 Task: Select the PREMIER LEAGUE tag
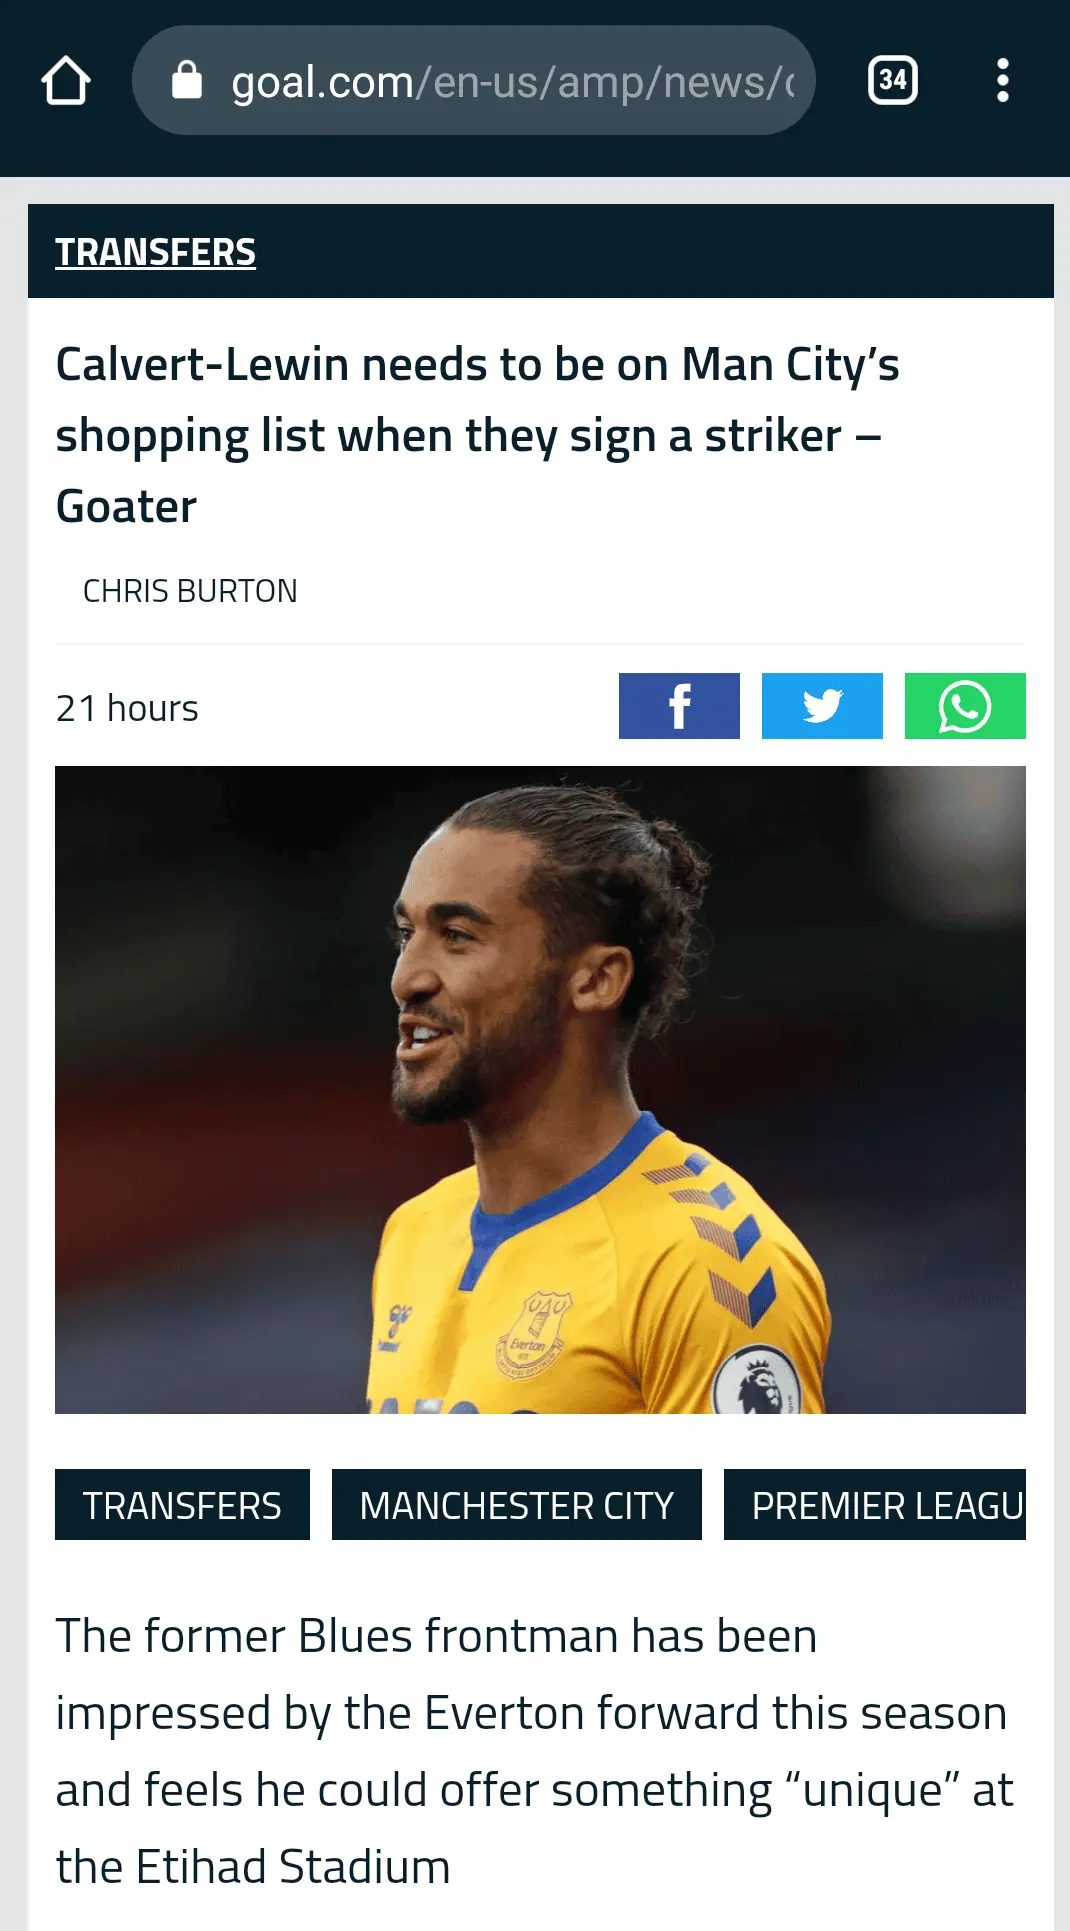click(875, 1505)
